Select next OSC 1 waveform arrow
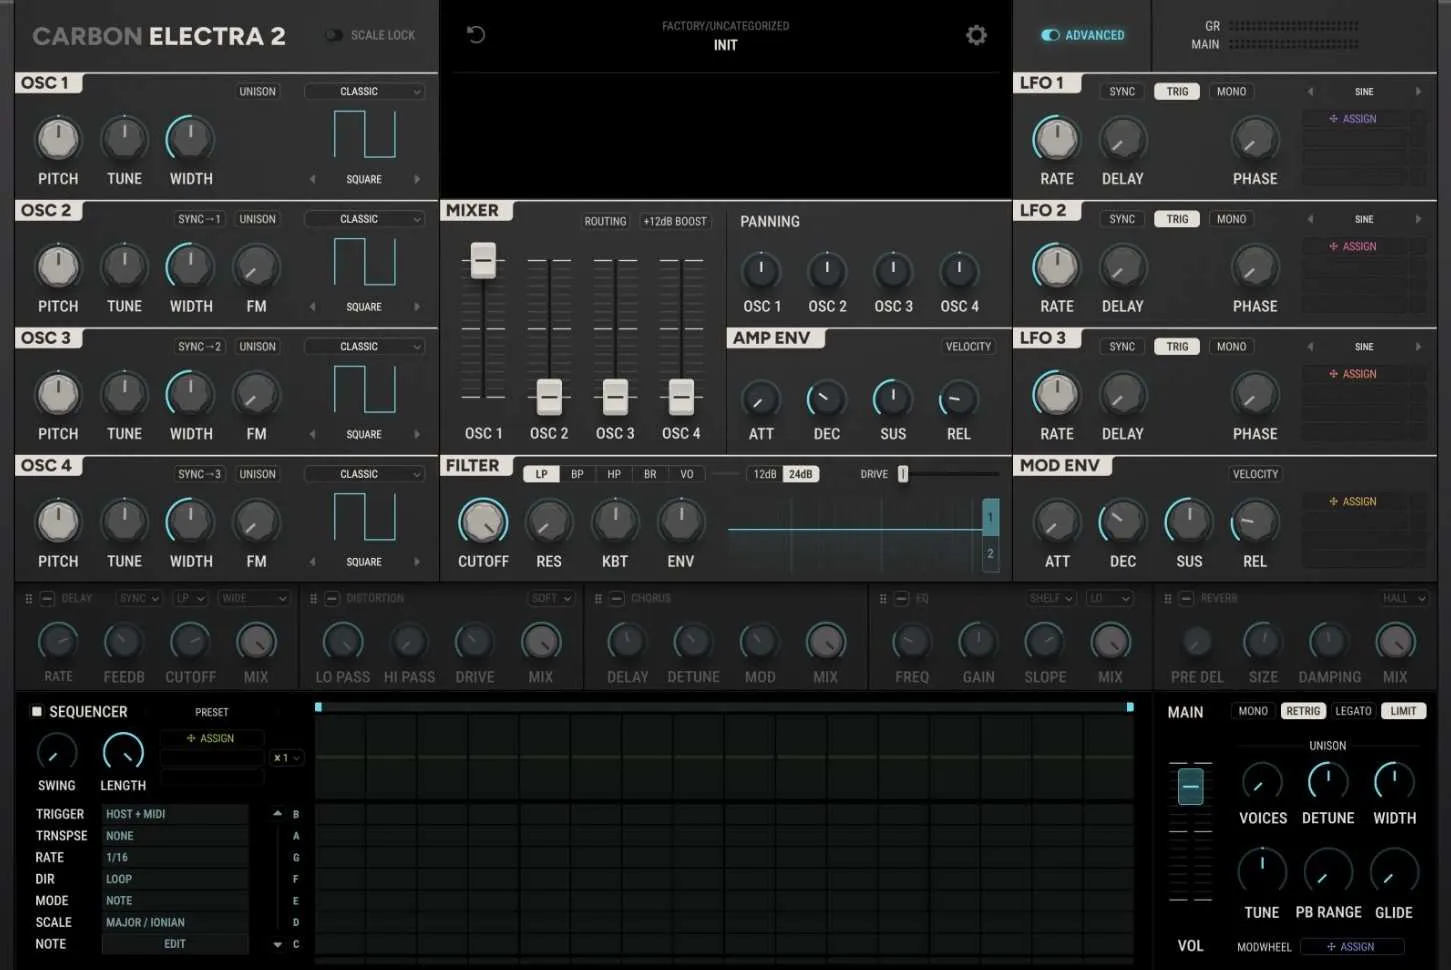The width and height of the screenshot is (1451, 970). tap(417, 179)
